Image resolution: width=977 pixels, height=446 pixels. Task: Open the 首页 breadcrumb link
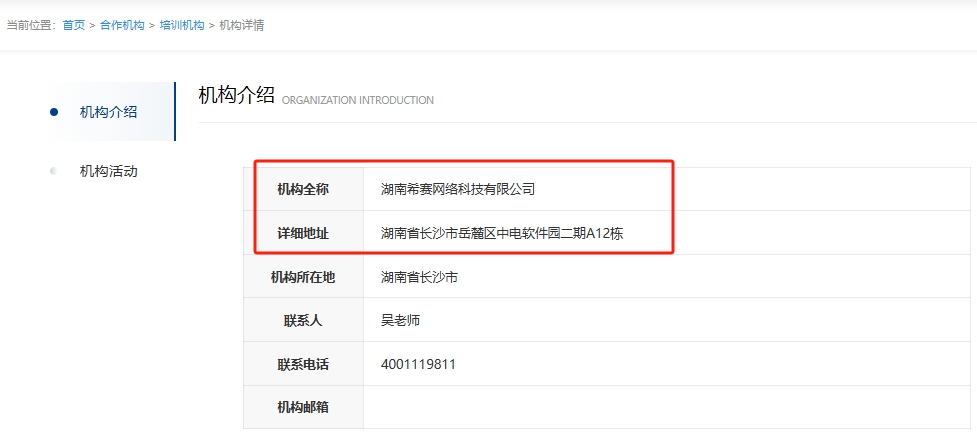point(74,26)
